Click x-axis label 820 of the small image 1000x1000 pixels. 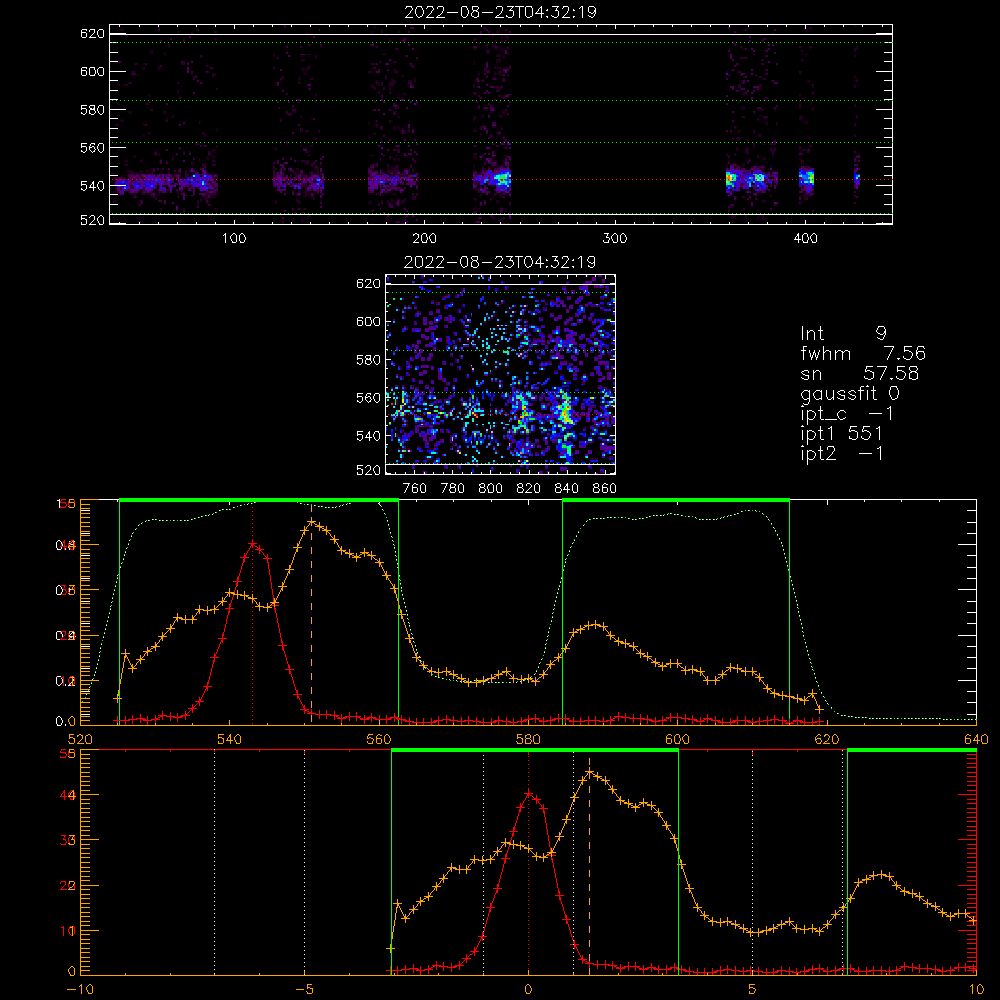pos(529,489)
